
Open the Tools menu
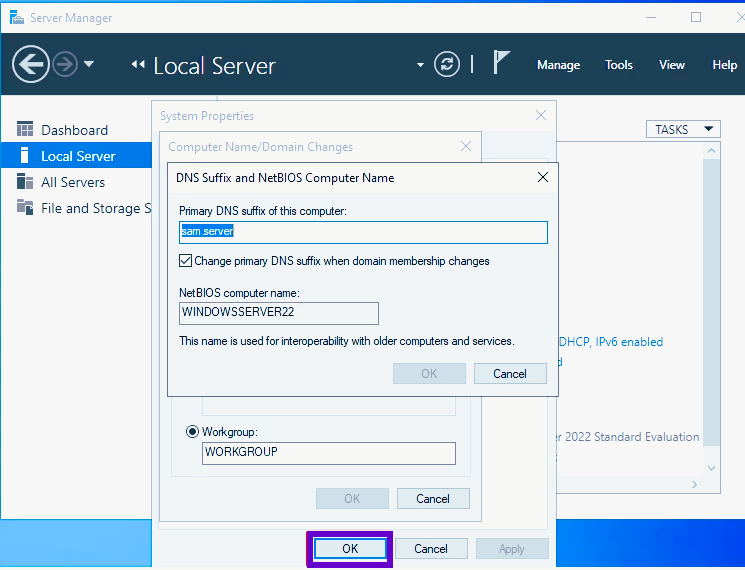619,65
